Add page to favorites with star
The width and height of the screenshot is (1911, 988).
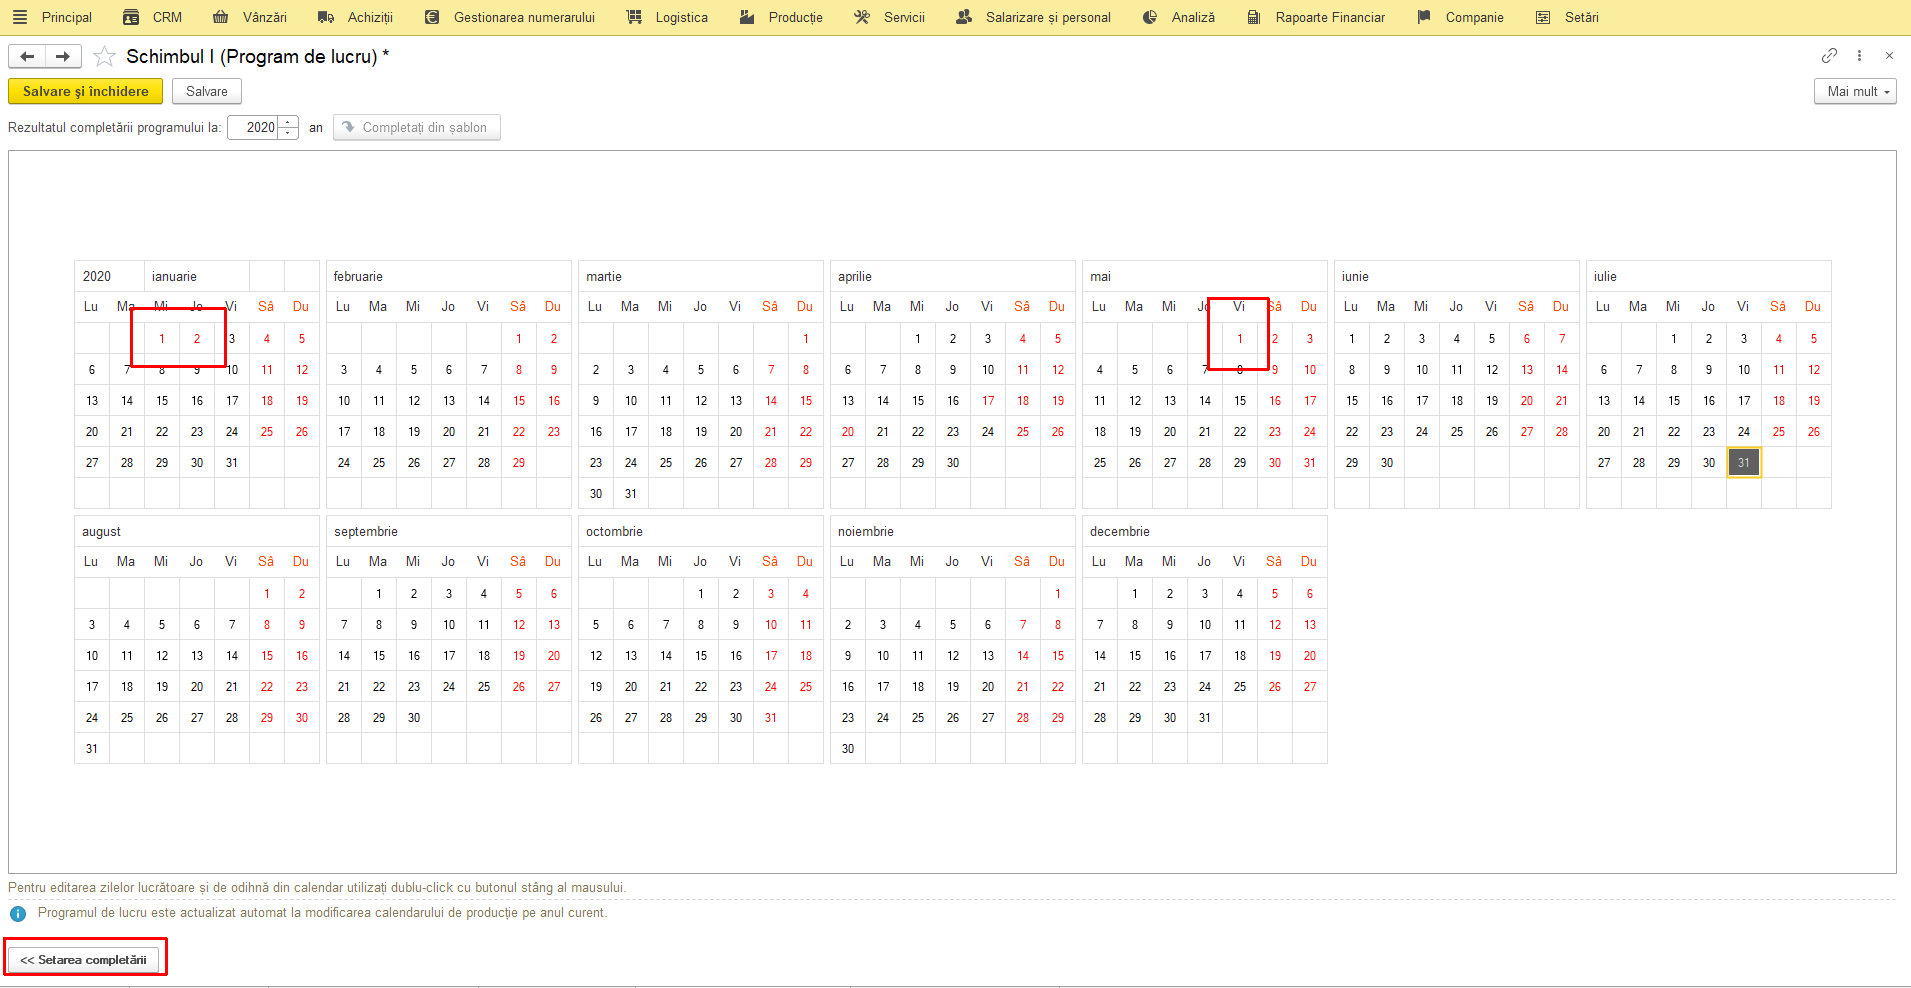[104, 57]
